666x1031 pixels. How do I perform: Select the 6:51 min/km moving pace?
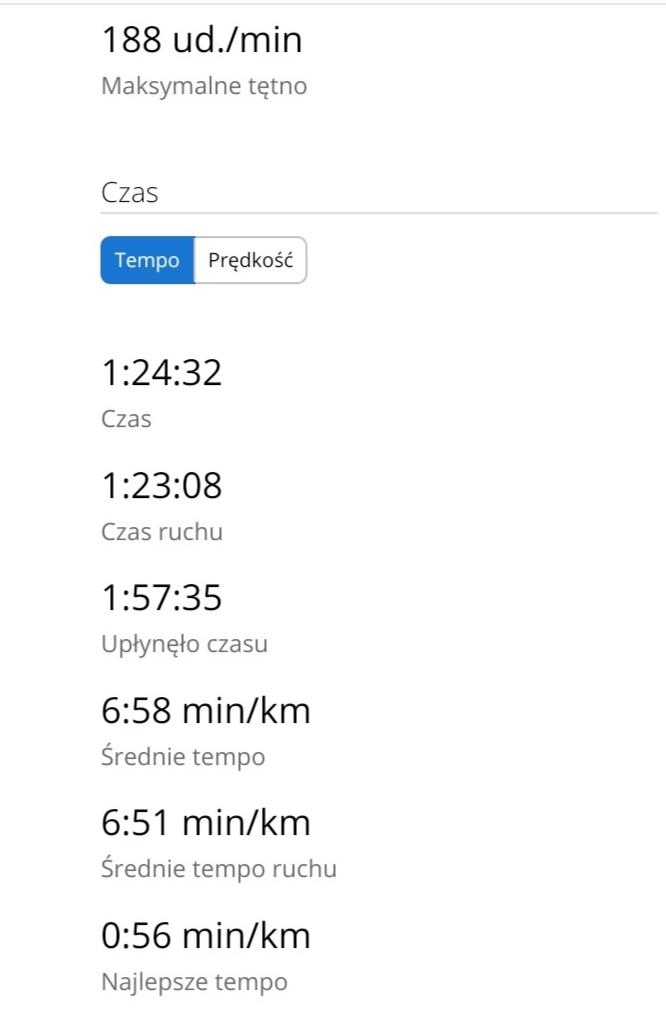[206, 823]
